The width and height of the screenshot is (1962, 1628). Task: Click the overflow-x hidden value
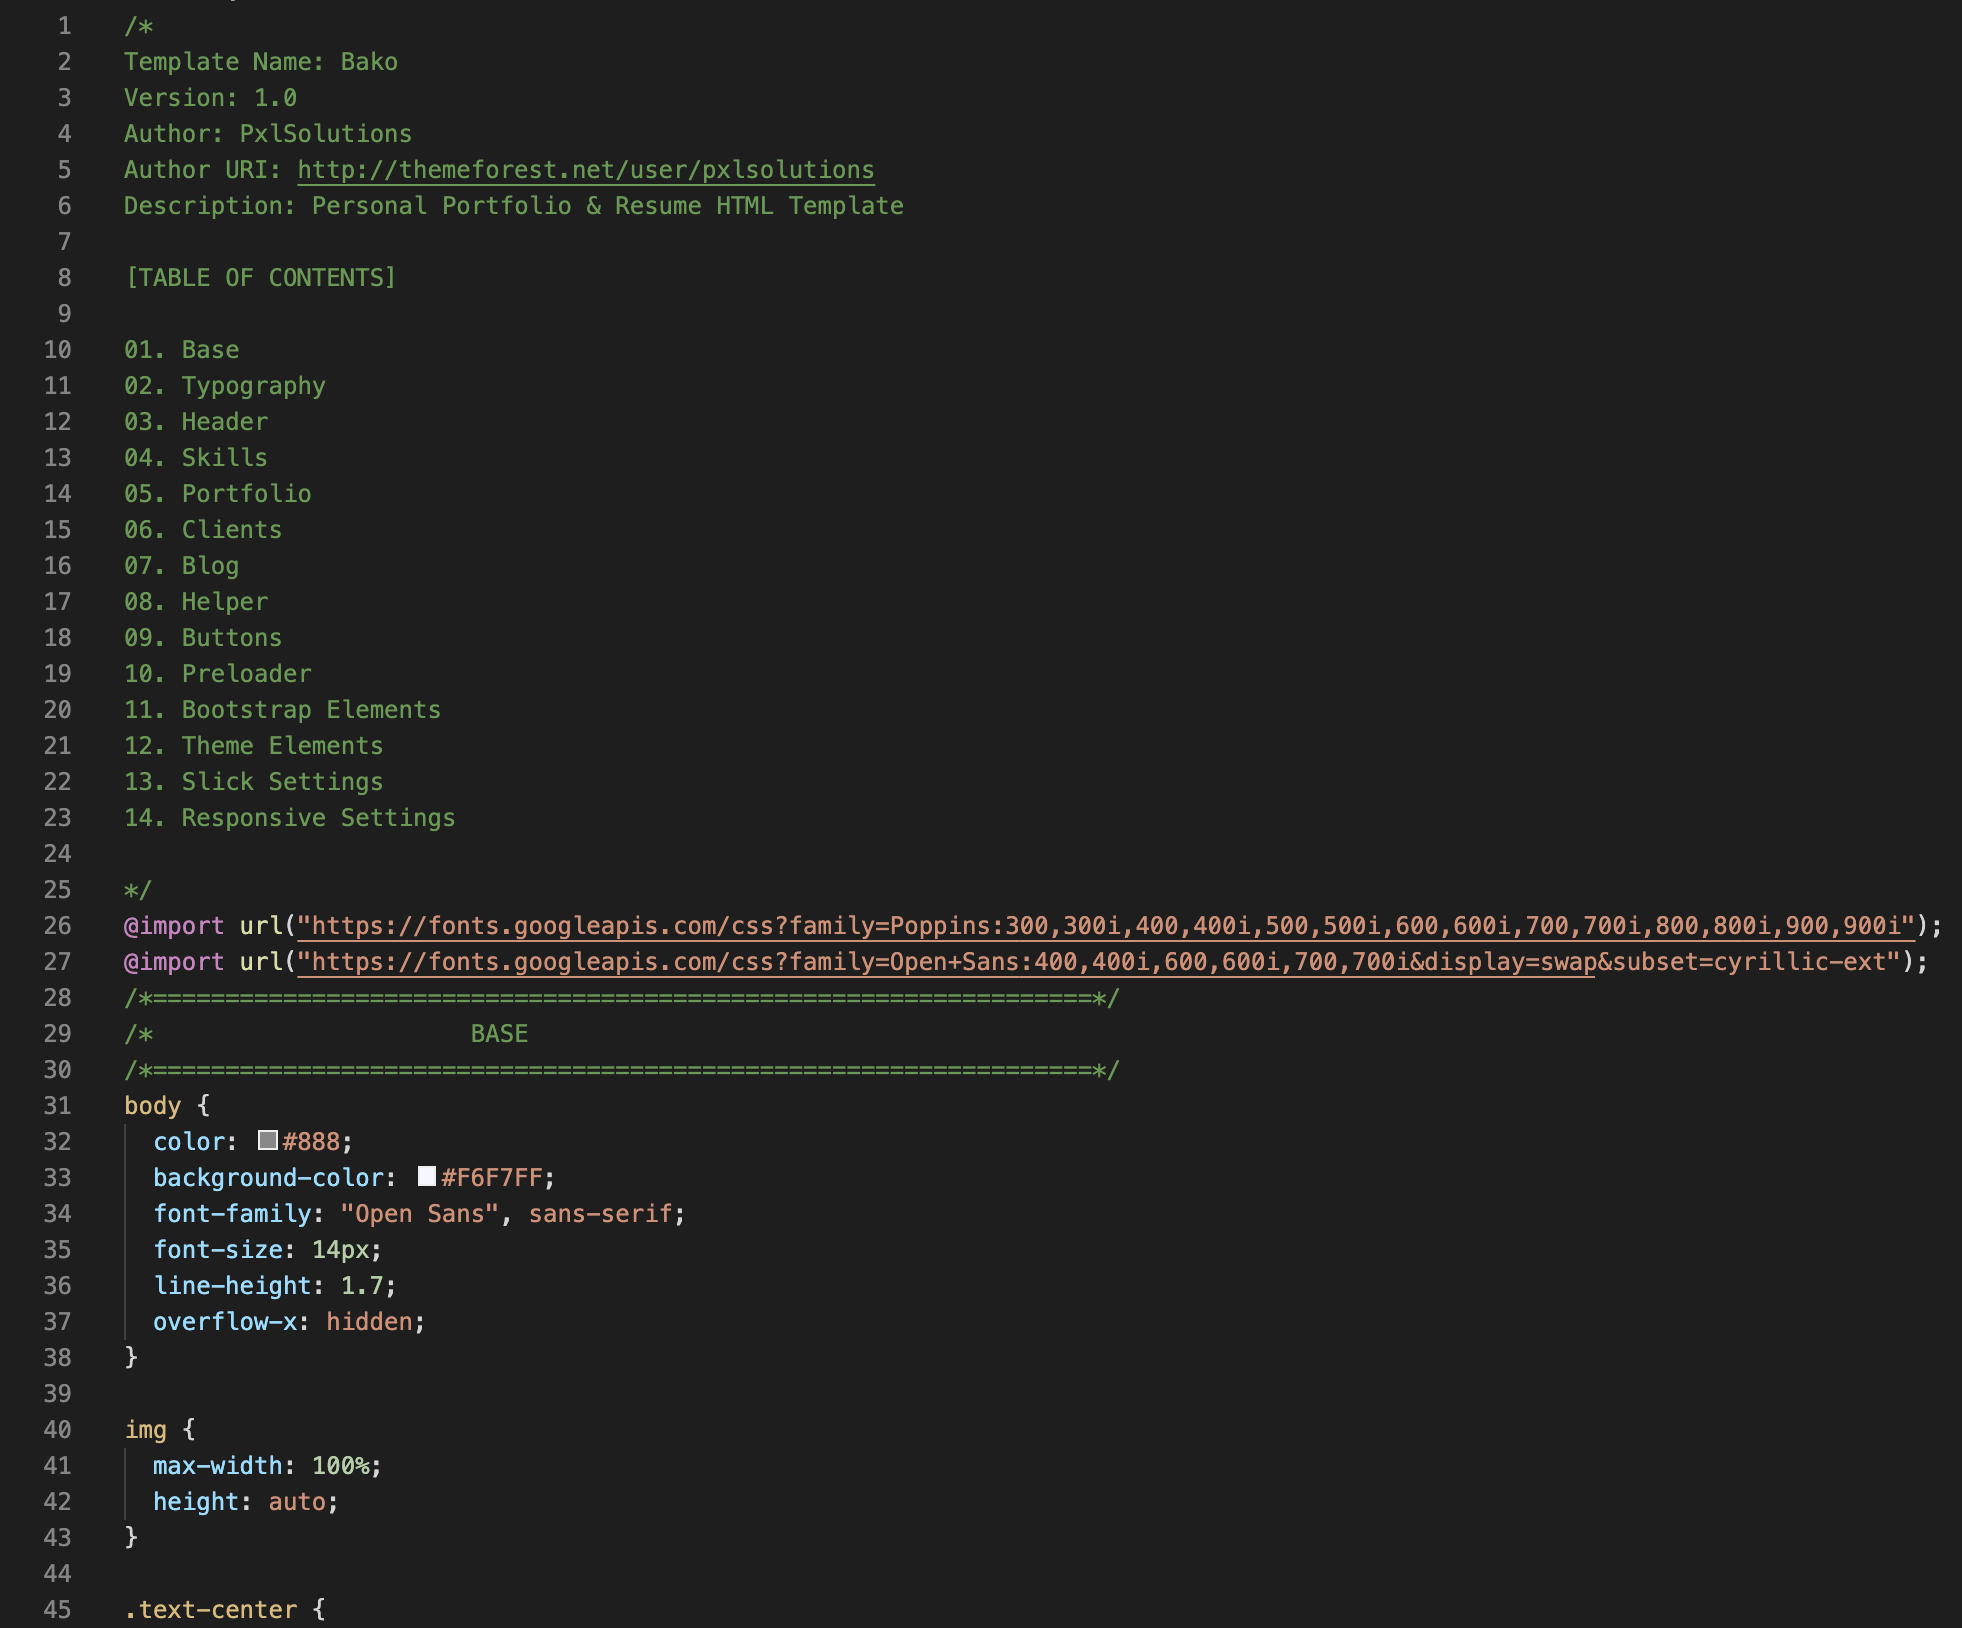coord(369,1322)
